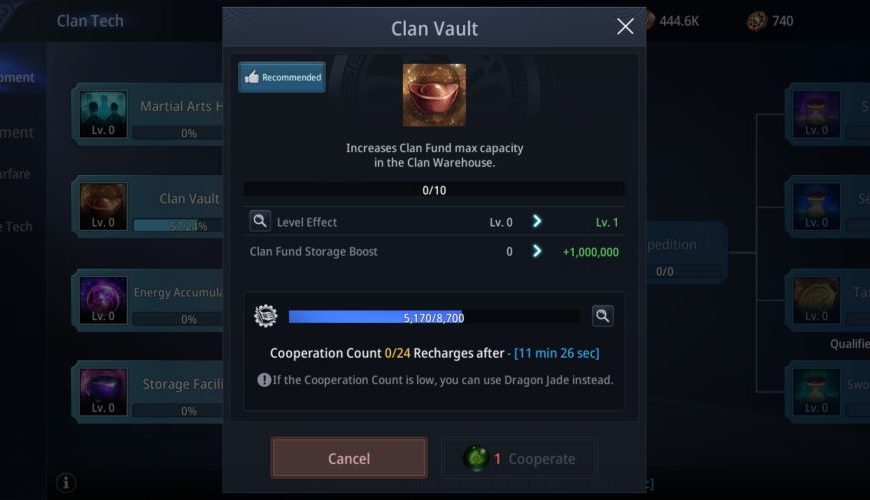Close the Clan Vault dialog
The width and height of the screenshot is (870, 500).
pos(625,26)
